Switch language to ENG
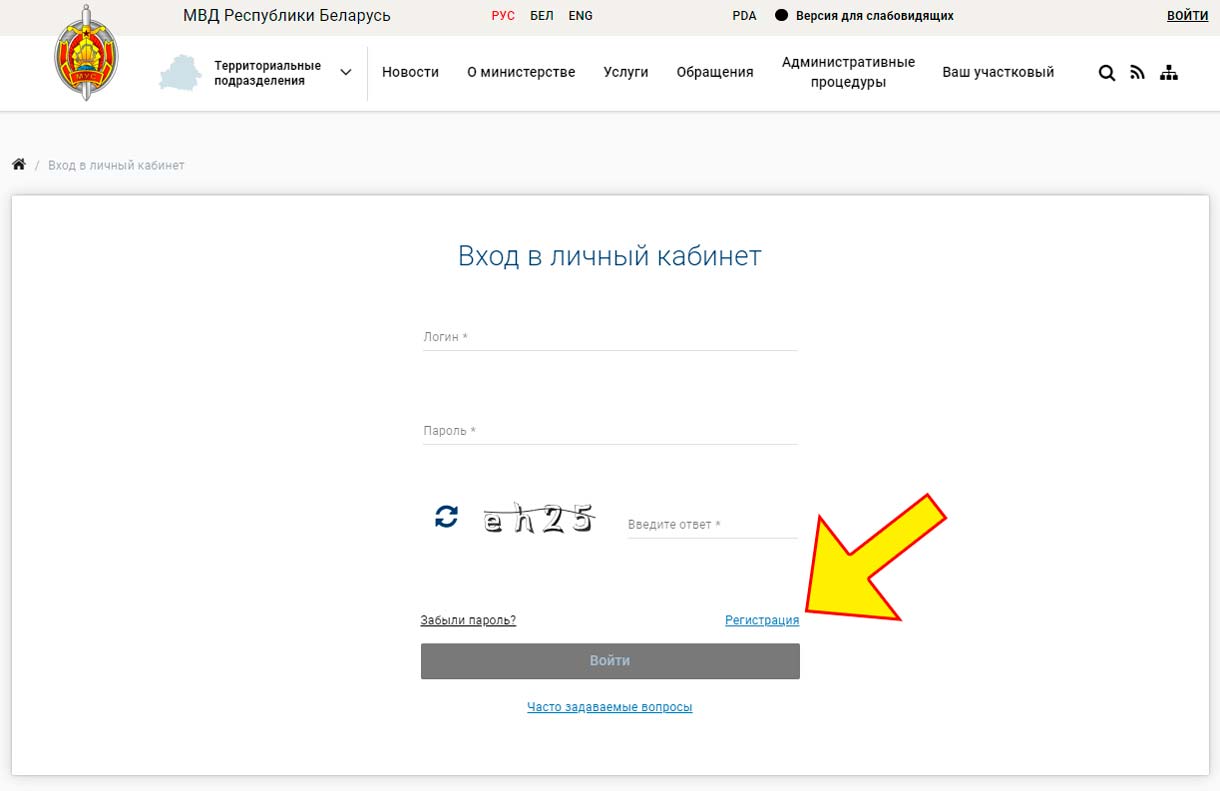This screenshot has height=791, width=1220. coord(580,16)
